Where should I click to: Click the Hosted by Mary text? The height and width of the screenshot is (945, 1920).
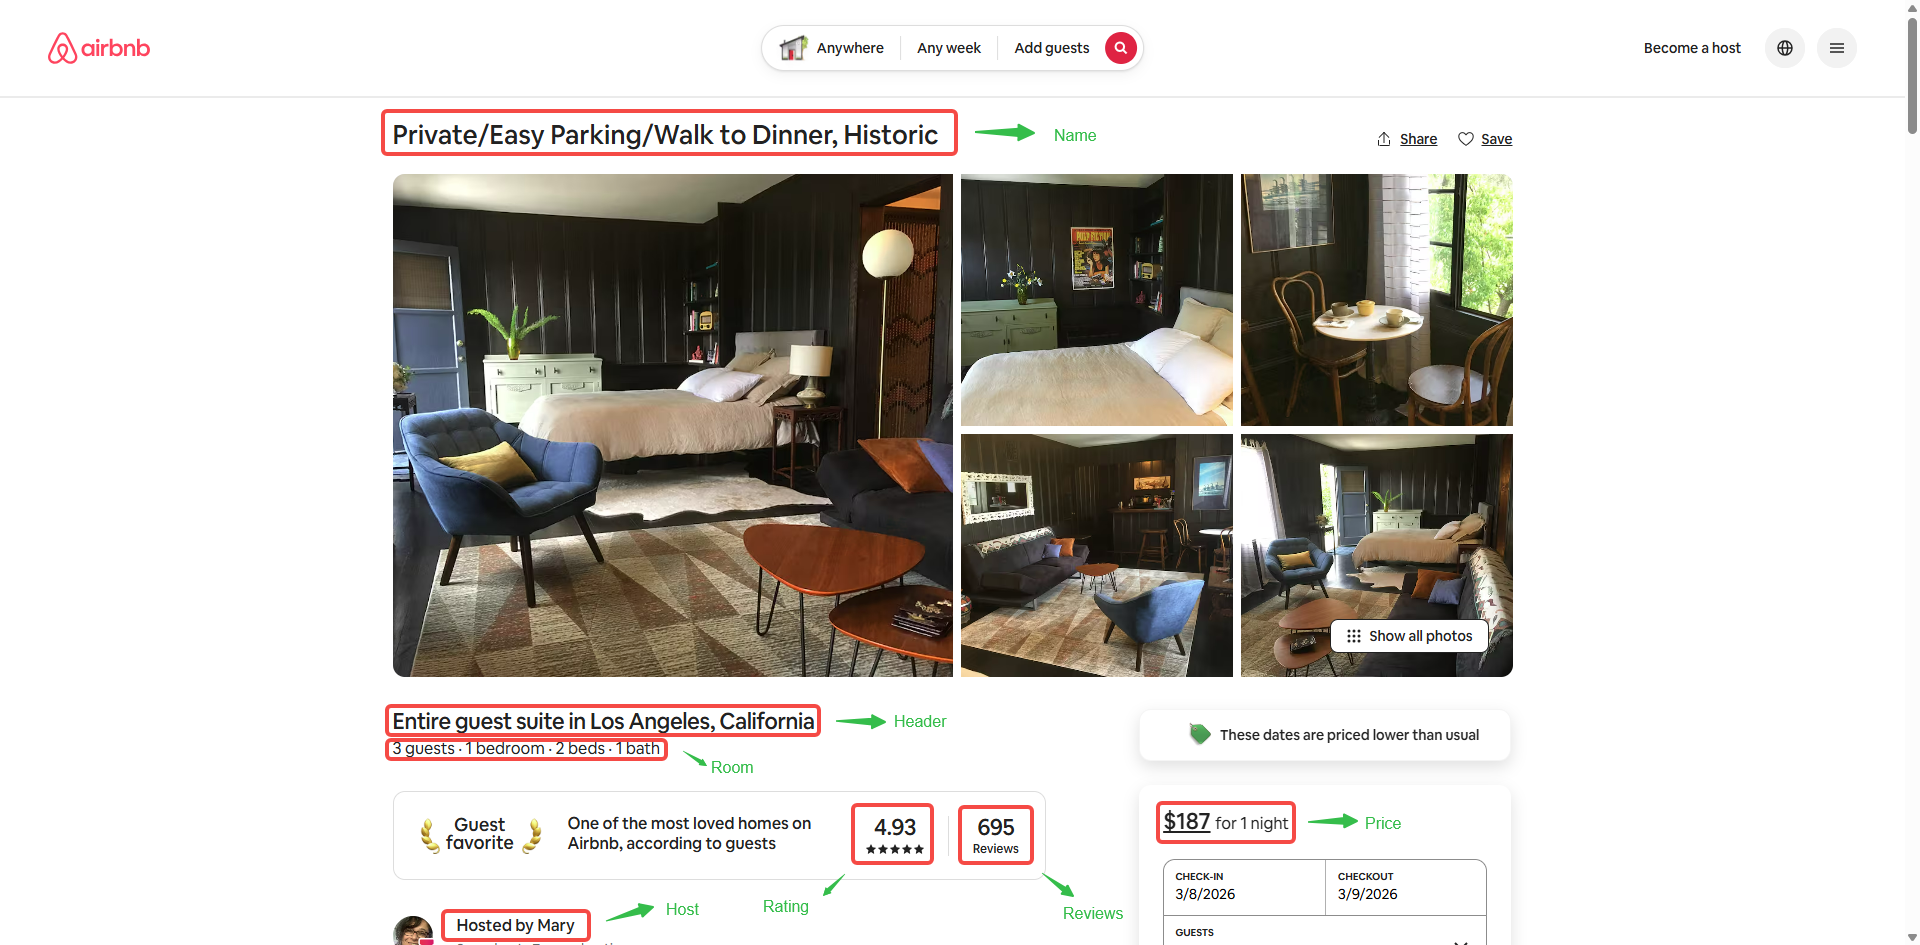click(515, 924)
